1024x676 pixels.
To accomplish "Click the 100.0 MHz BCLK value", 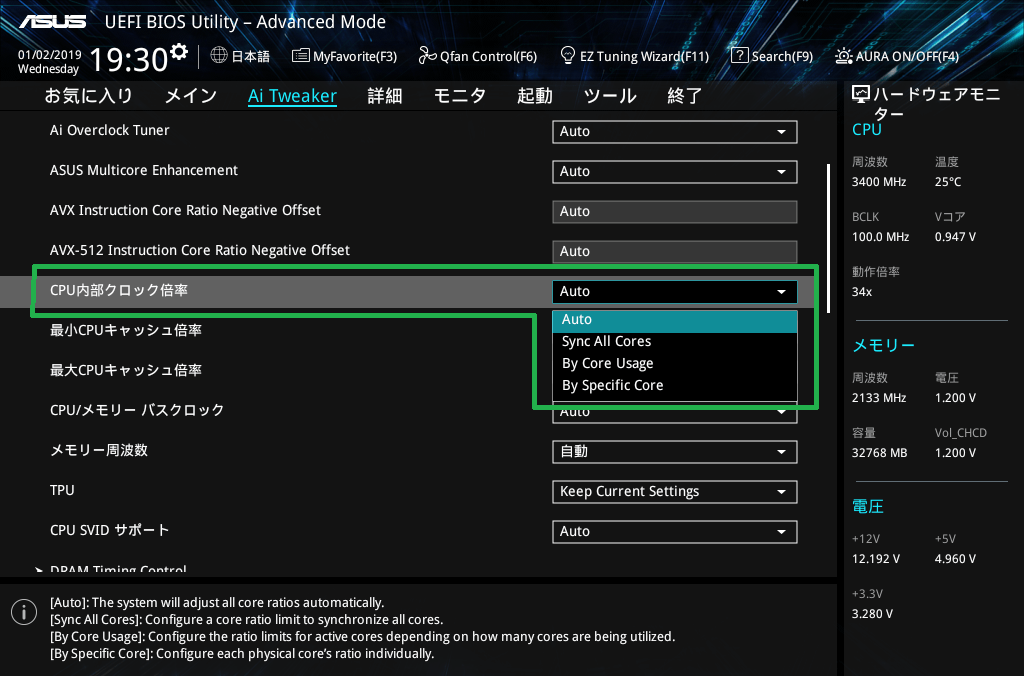I will click(880, 236).
